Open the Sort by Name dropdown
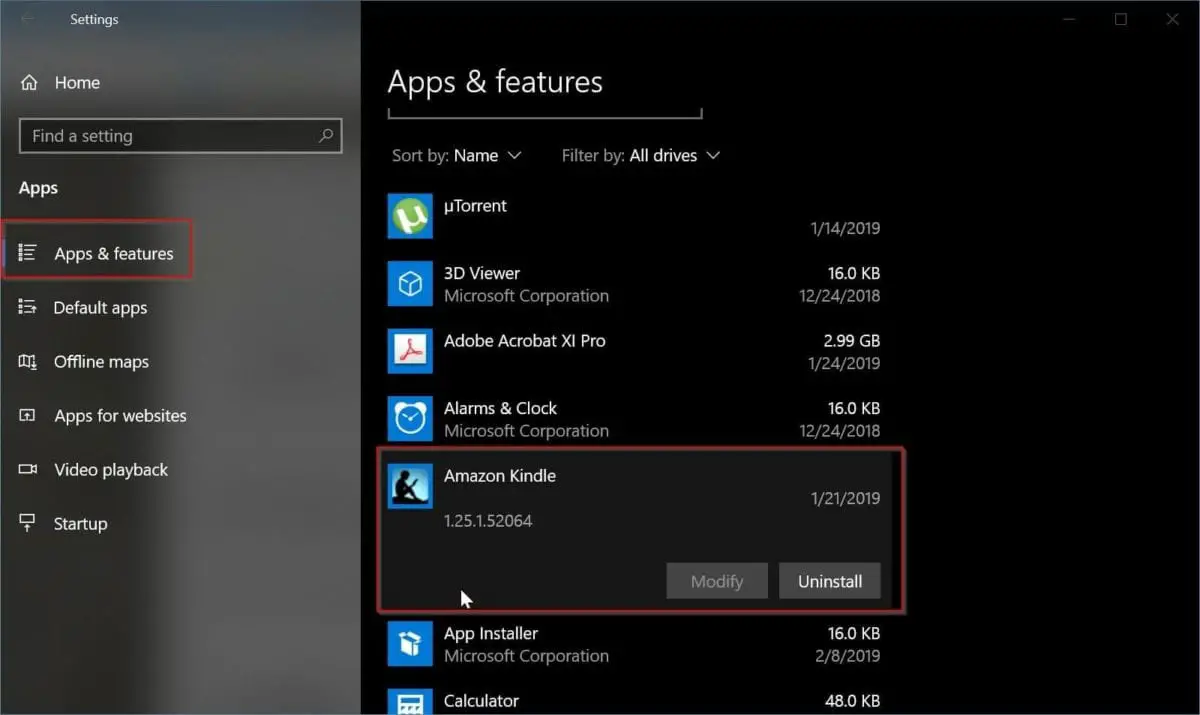Viewport: 1200px width, 715px height. [x=457, y=155]
